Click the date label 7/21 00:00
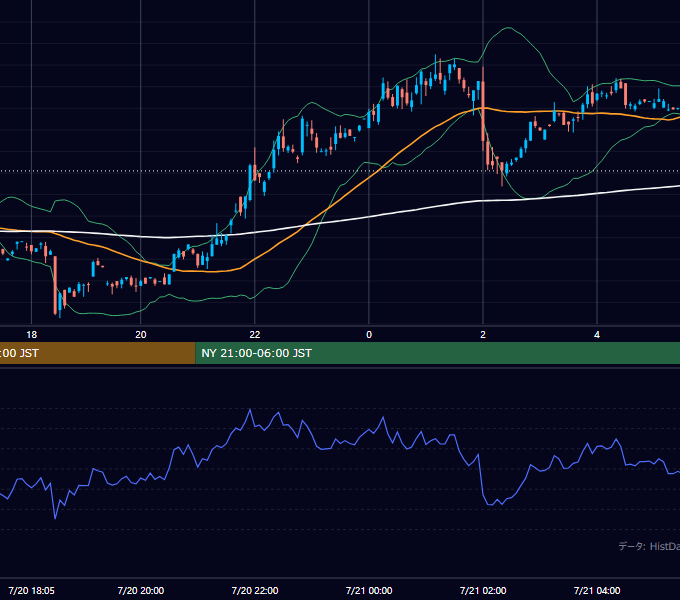 [x=369, y=590]
